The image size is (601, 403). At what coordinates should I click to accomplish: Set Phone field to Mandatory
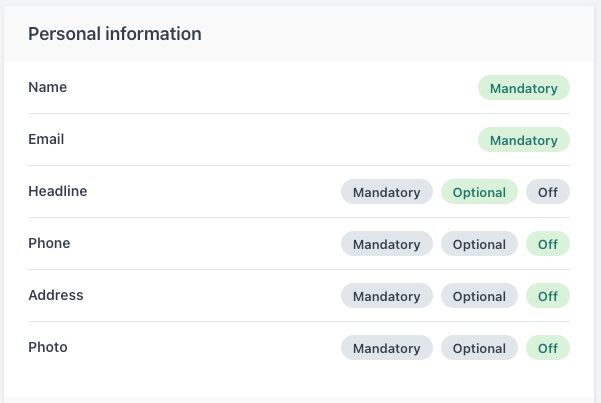(387, 243)
